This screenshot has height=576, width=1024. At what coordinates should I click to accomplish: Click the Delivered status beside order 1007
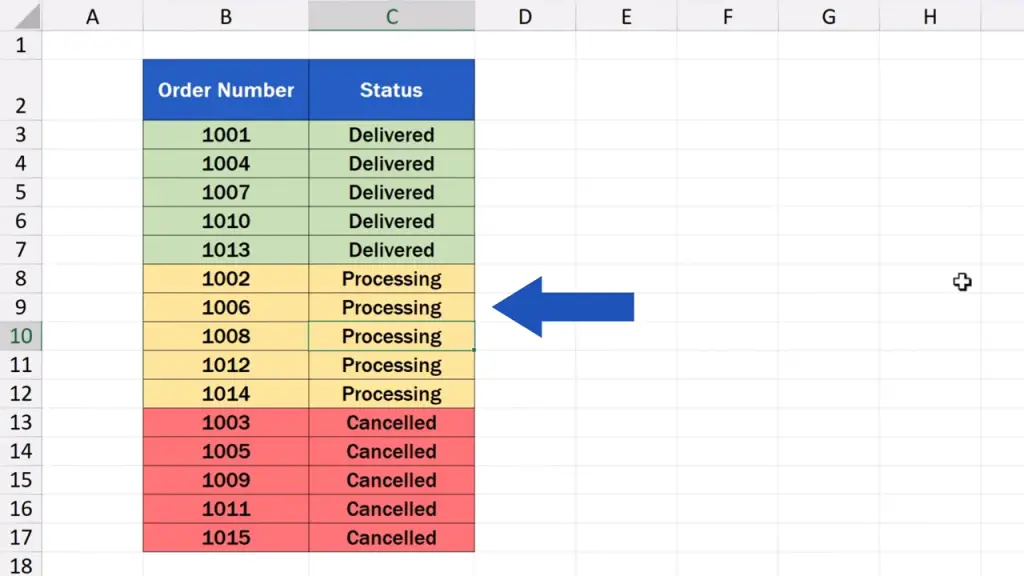(391, 192)
